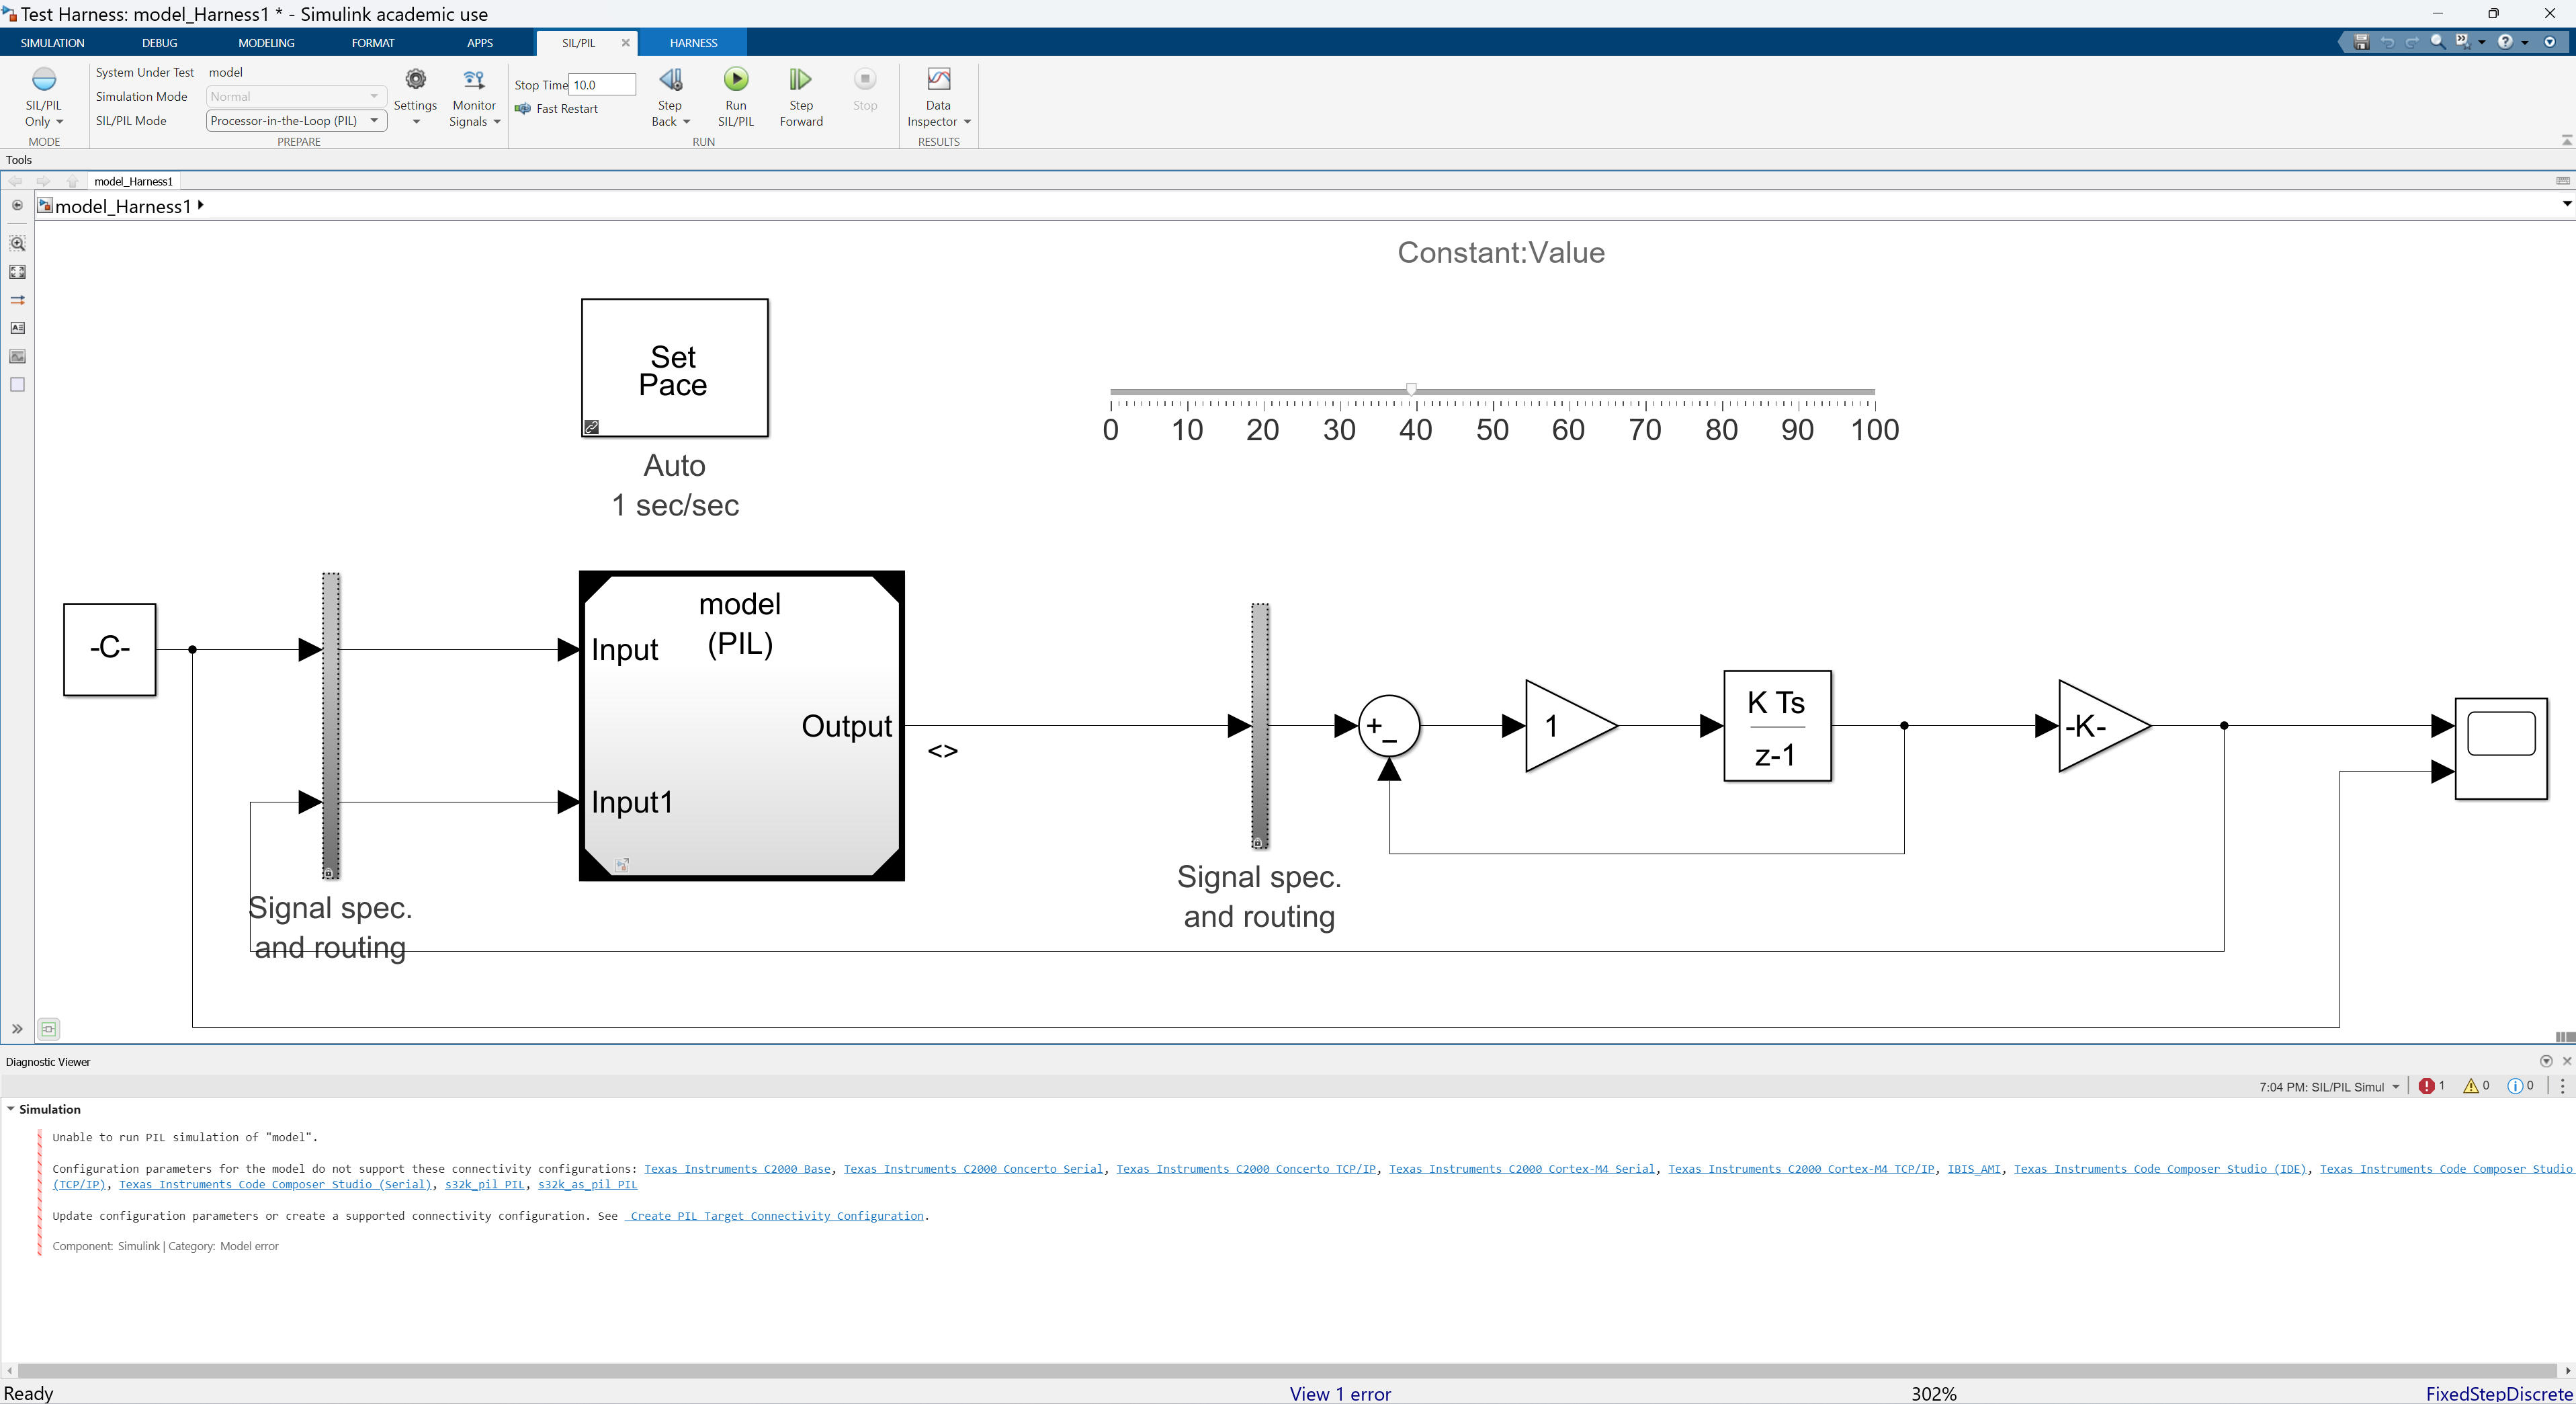Select the zoom-in tool in left palette

[17, 244]
